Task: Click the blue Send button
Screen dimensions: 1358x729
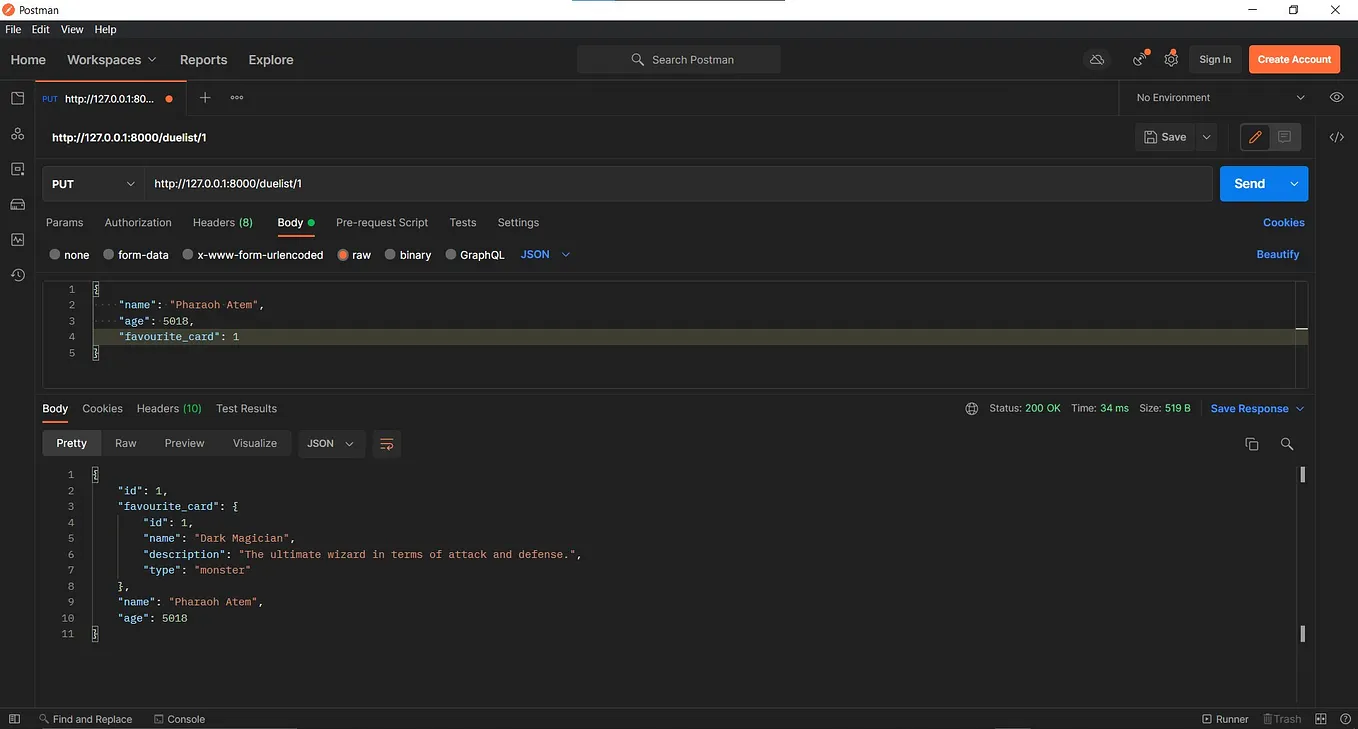Action: [x=1250, y=184]
